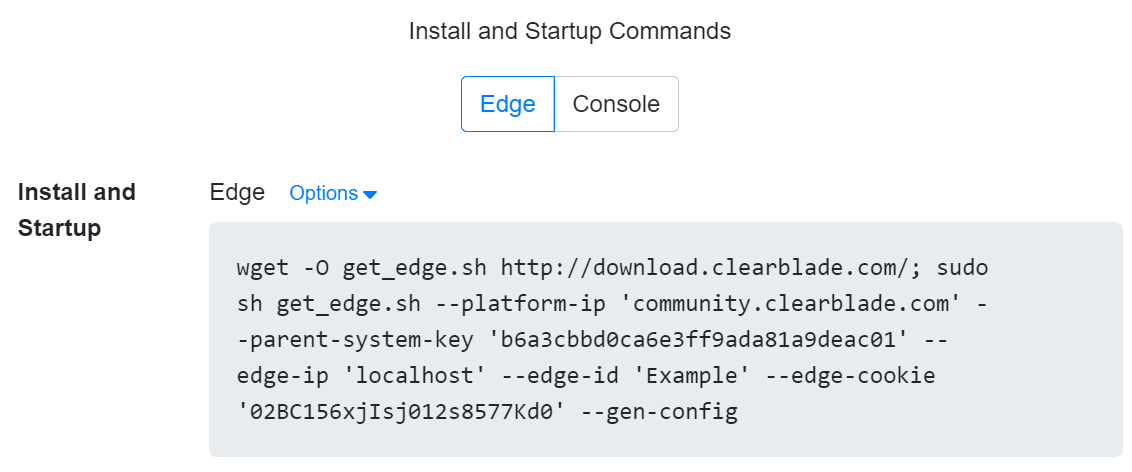Switch to the Edge tab
The width and height of the screenshot is (1132, 472).
[507, 104]
